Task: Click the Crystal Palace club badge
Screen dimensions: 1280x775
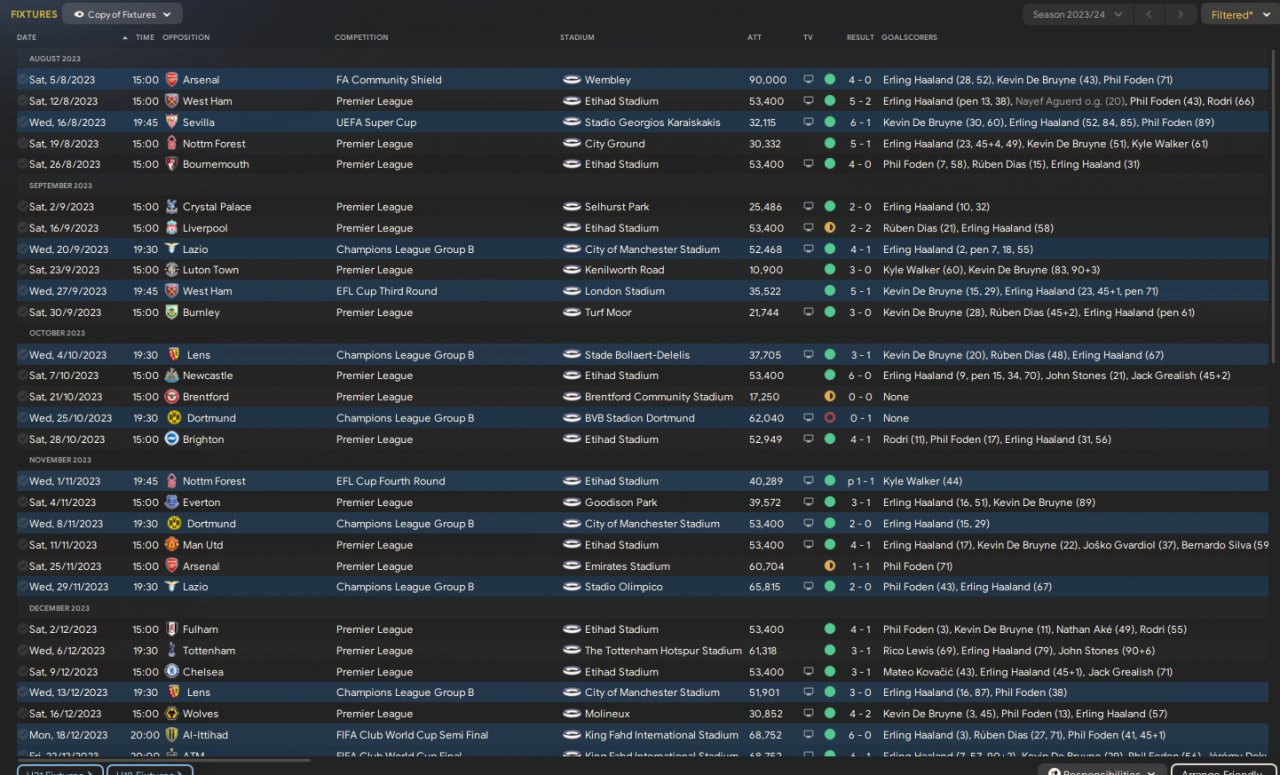Action: coord(171,207)
